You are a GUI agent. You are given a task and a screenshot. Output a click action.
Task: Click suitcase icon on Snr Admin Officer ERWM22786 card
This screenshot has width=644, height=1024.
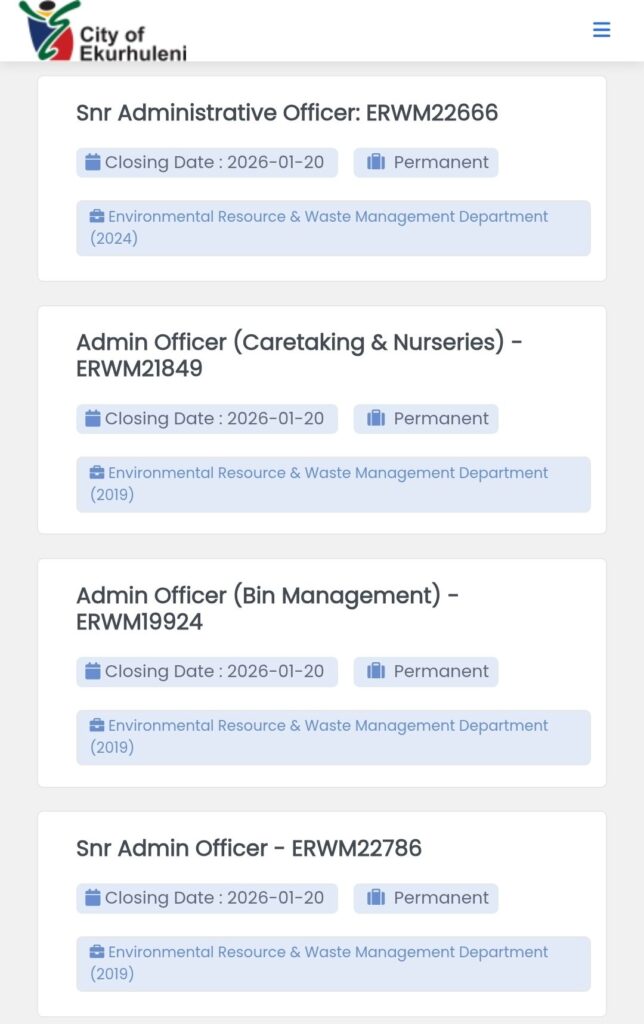[376, 898]
